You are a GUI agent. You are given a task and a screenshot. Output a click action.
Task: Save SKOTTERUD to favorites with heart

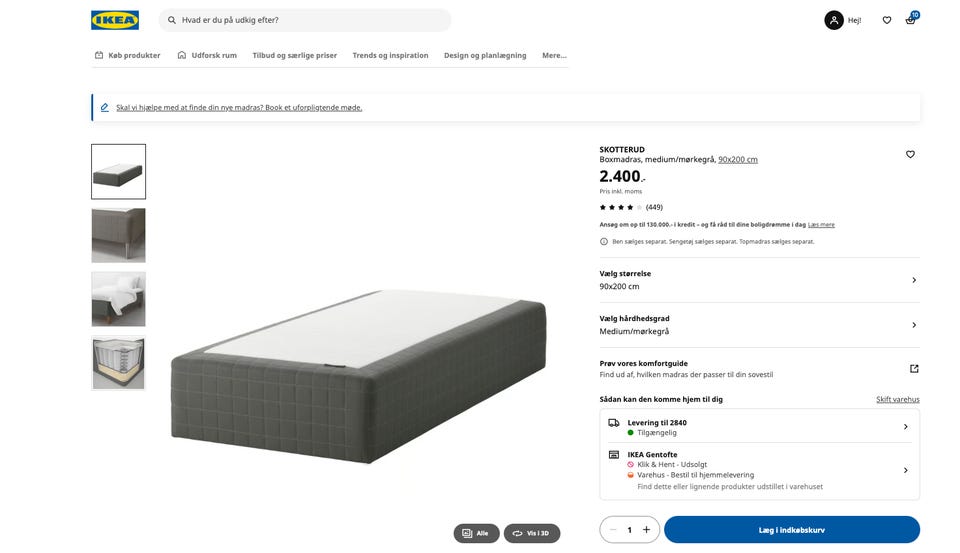pyautogui.click(x=910, y=154)
